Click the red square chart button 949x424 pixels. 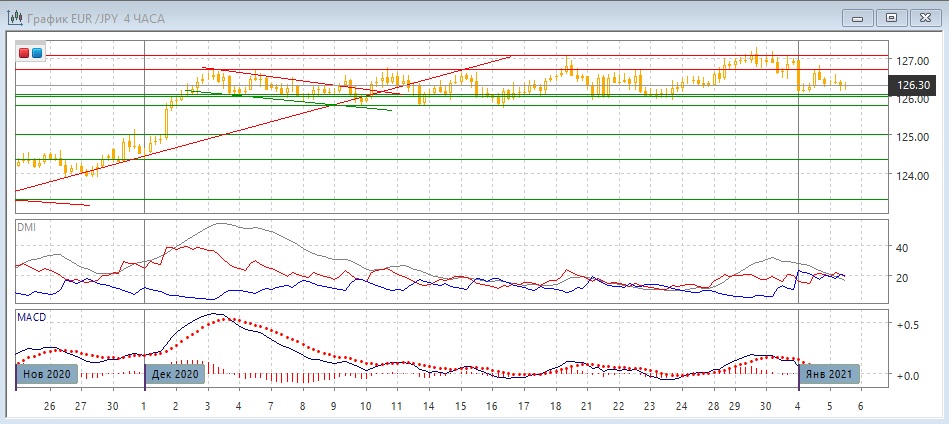(25, 53)
